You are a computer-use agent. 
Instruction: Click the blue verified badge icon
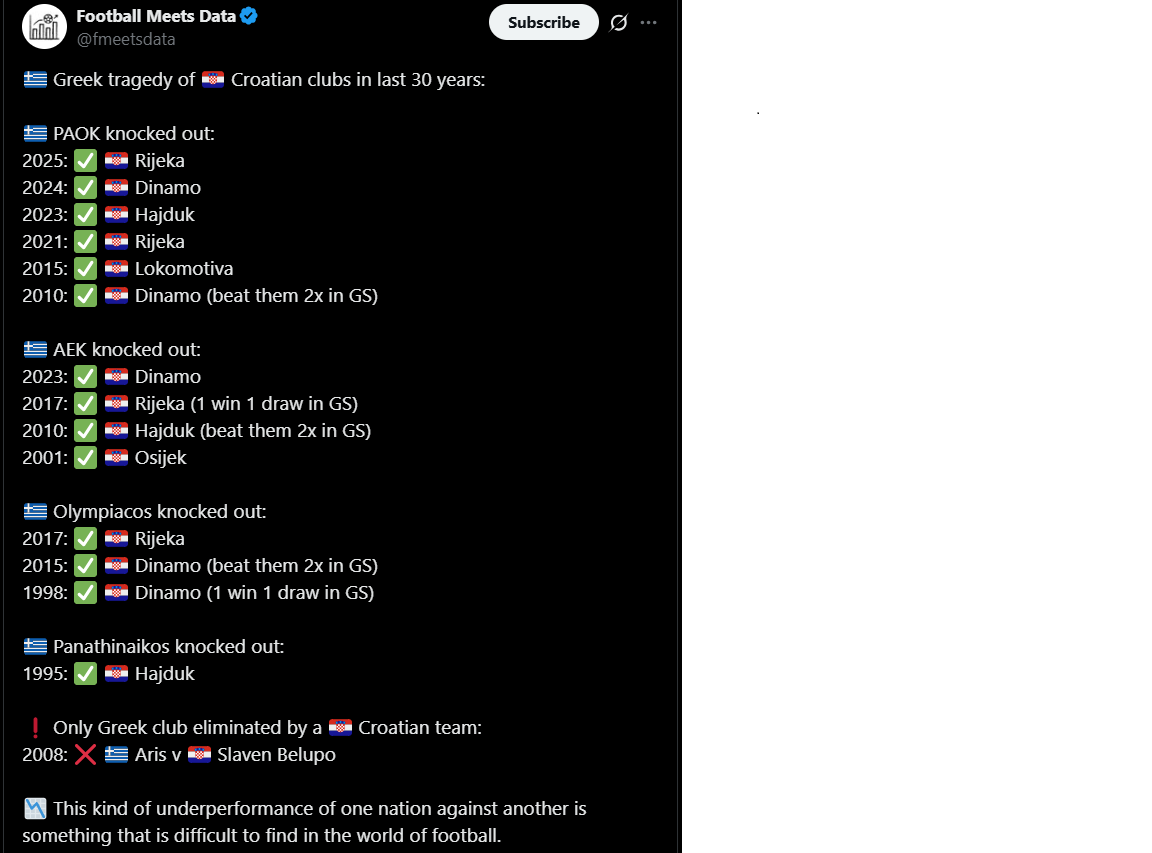249,15
